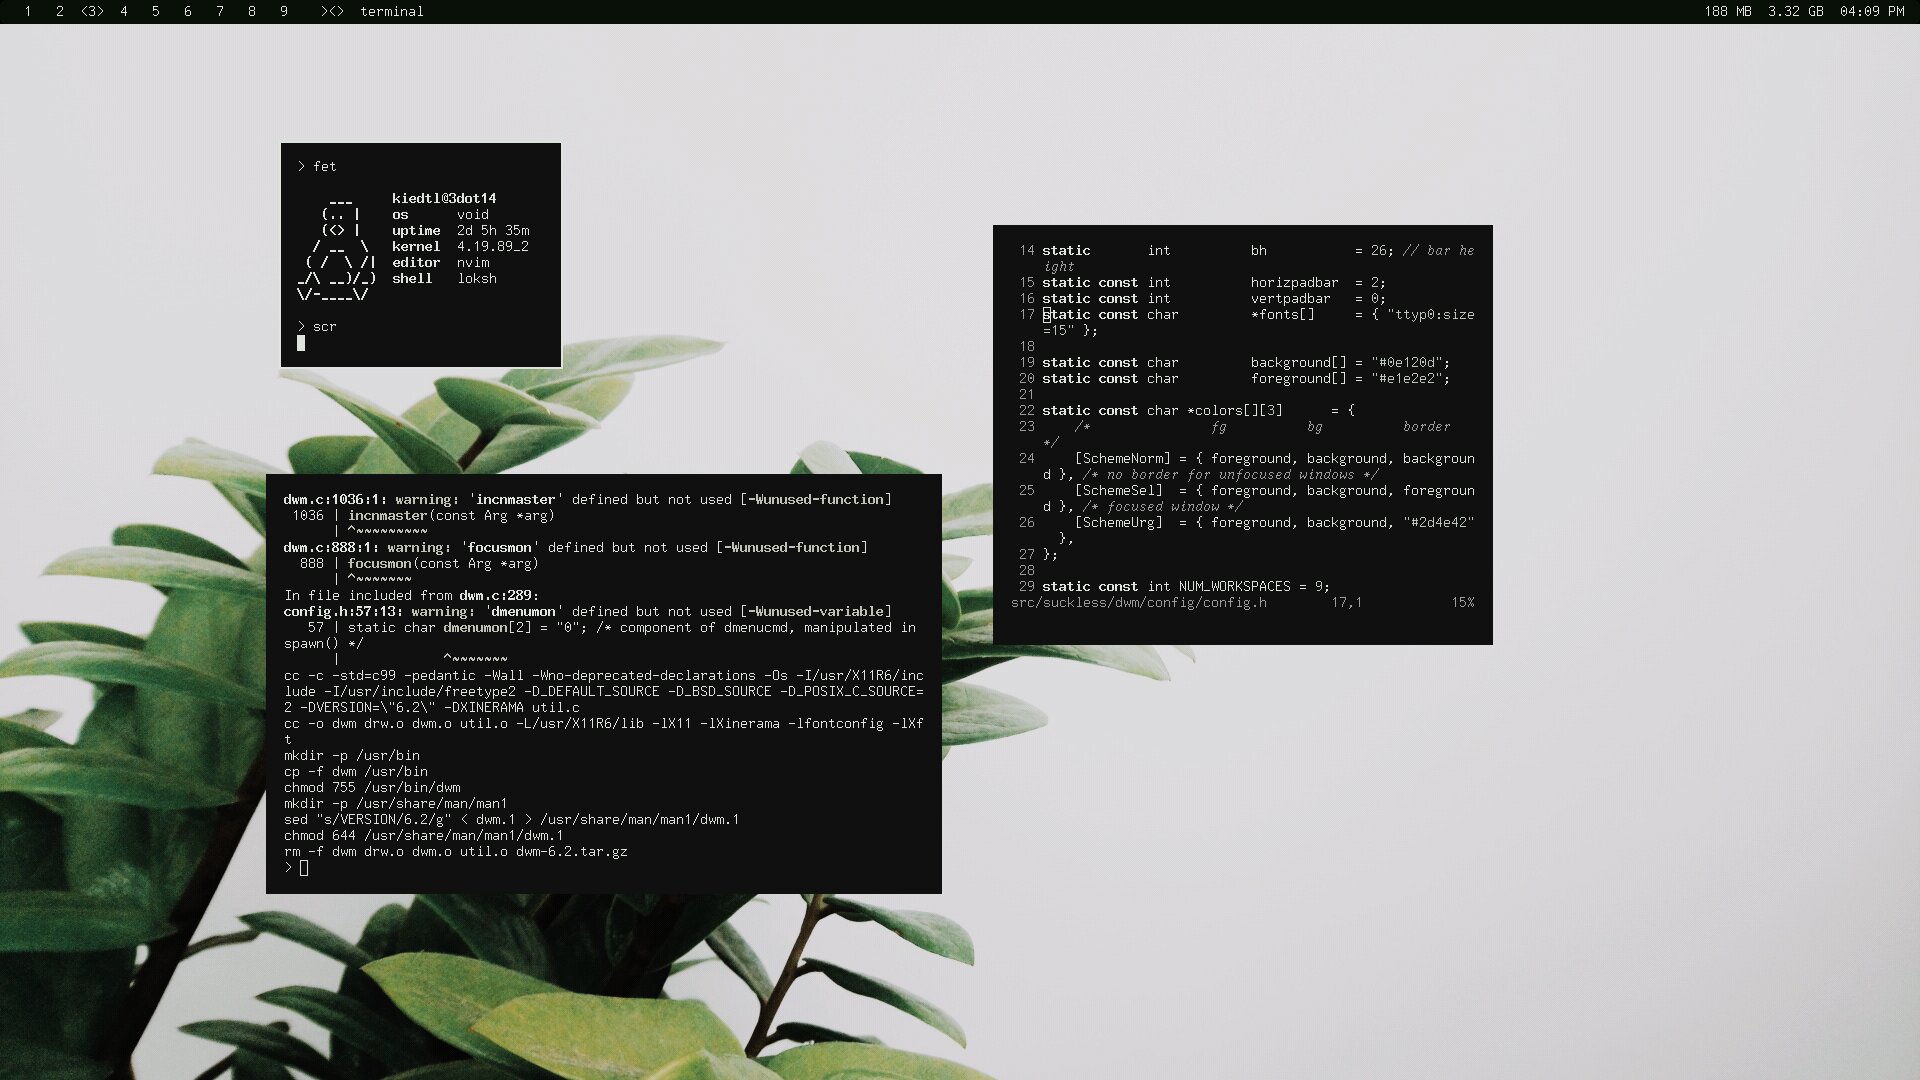Switch to workspace tag 4
The height and width of the screenshot is (1080, 1920).
[124, 11]
